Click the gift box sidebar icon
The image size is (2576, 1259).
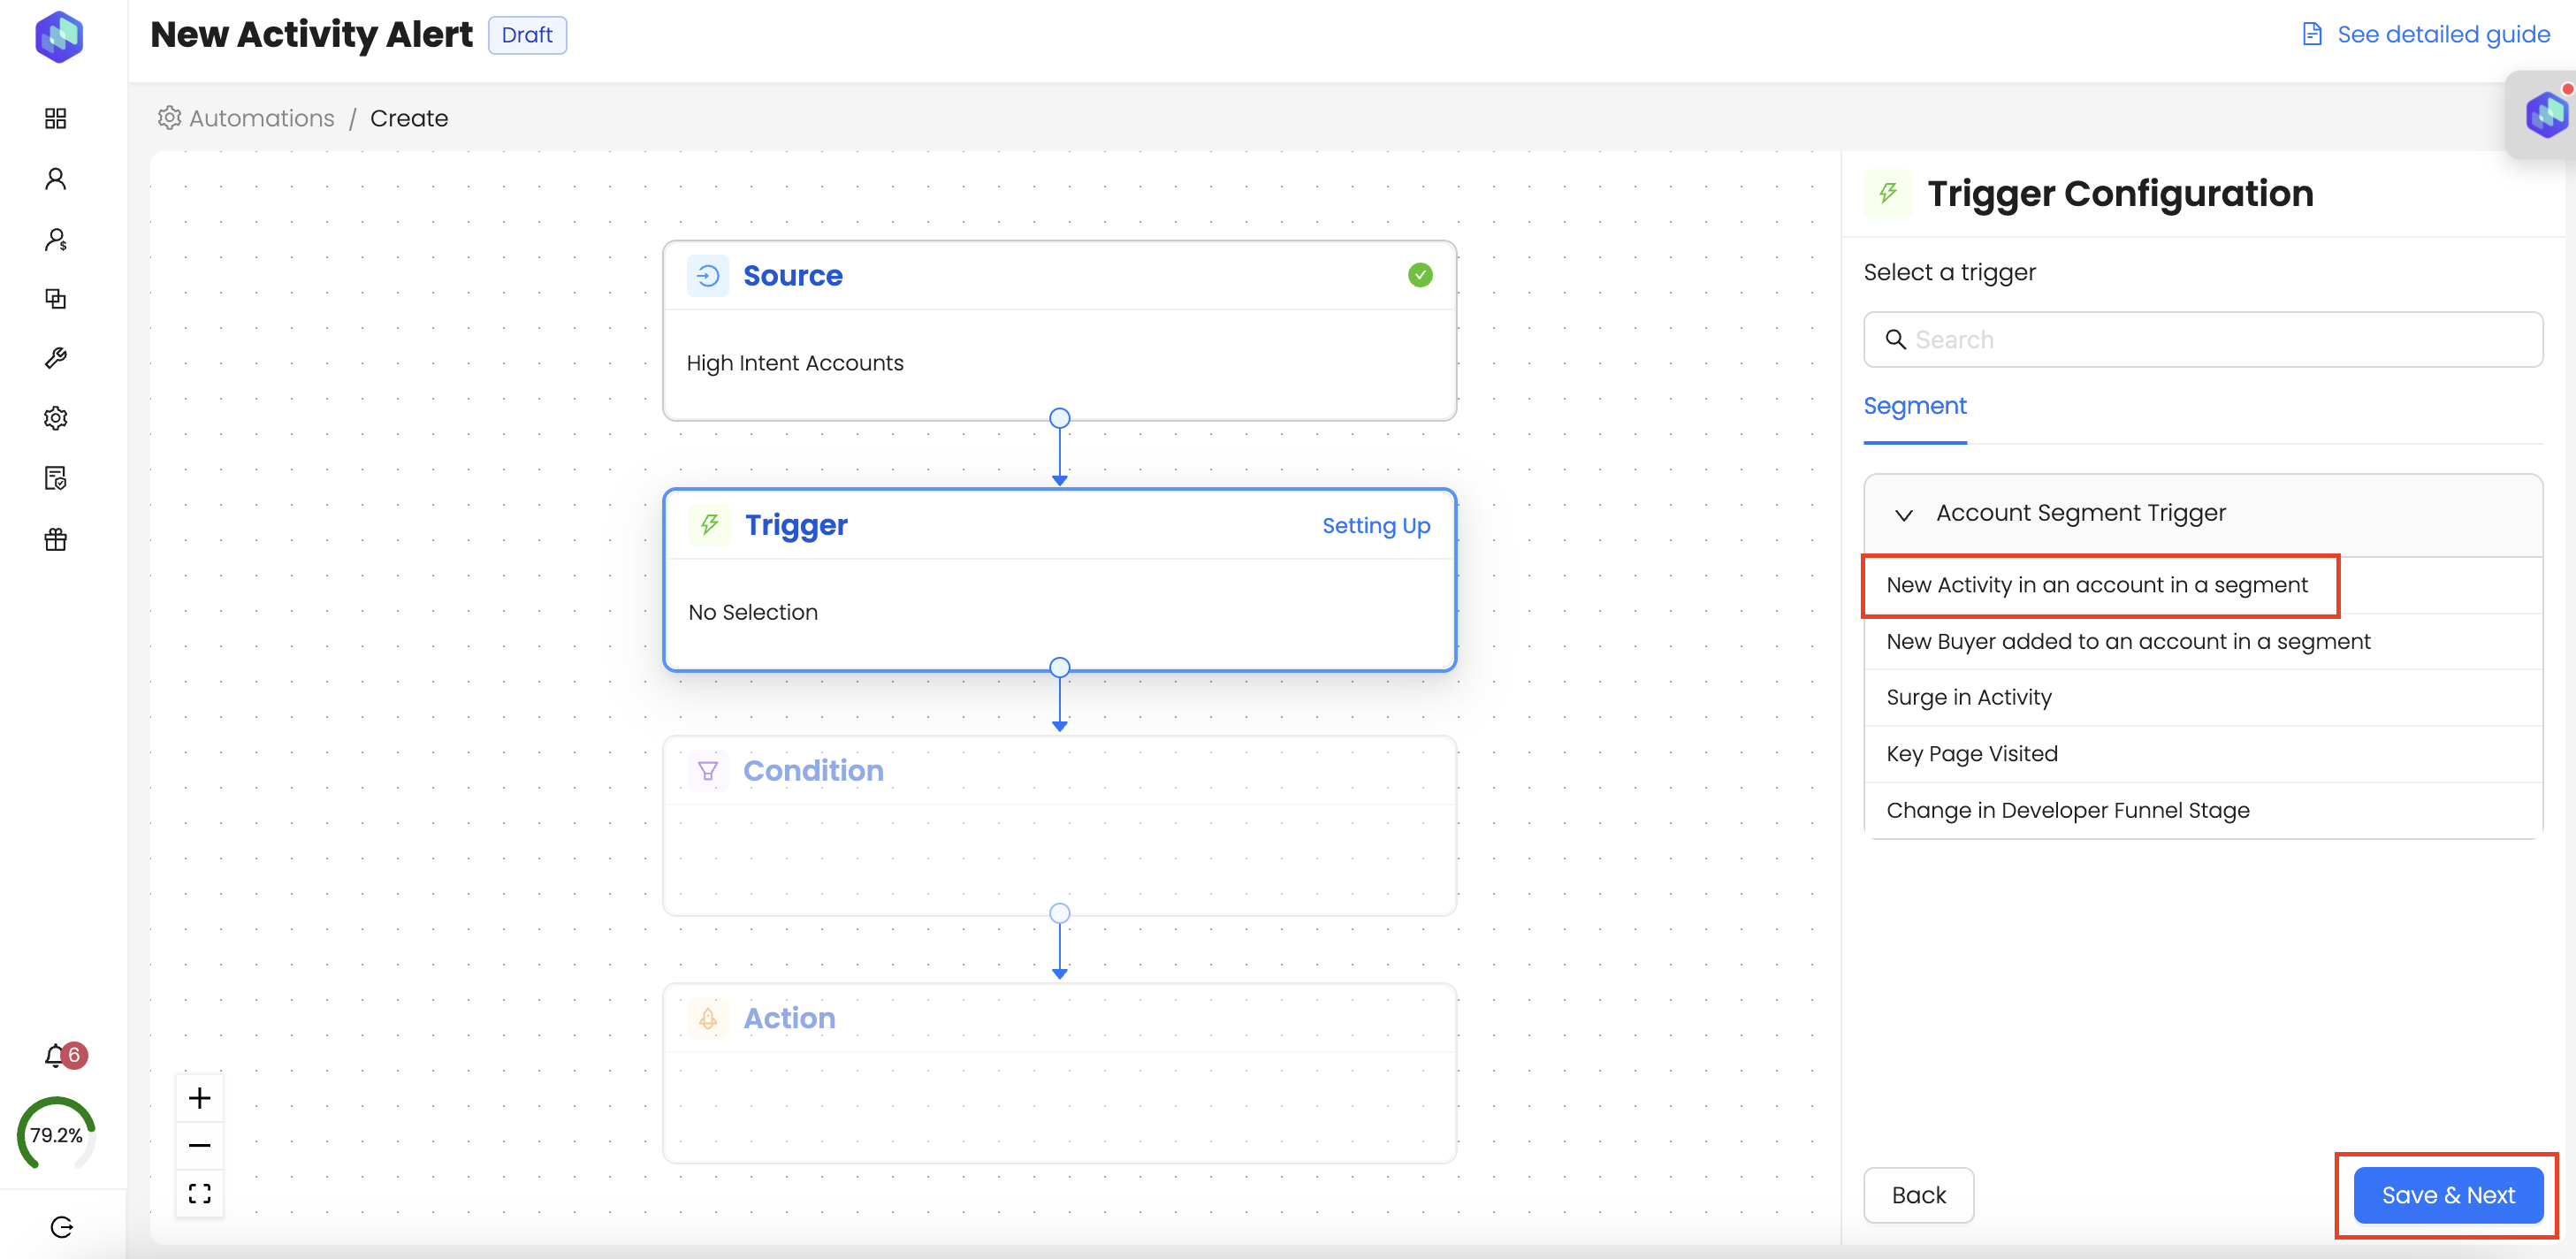[56, 540]
